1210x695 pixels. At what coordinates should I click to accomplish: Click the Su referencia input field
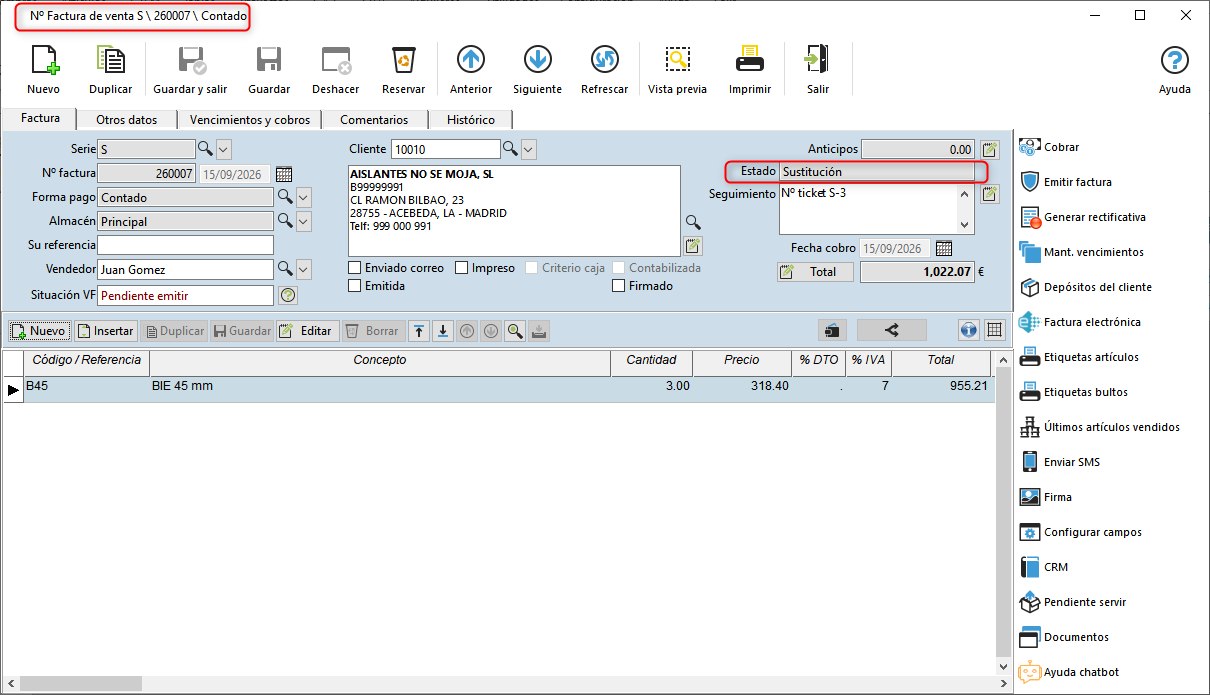[185, 245]
